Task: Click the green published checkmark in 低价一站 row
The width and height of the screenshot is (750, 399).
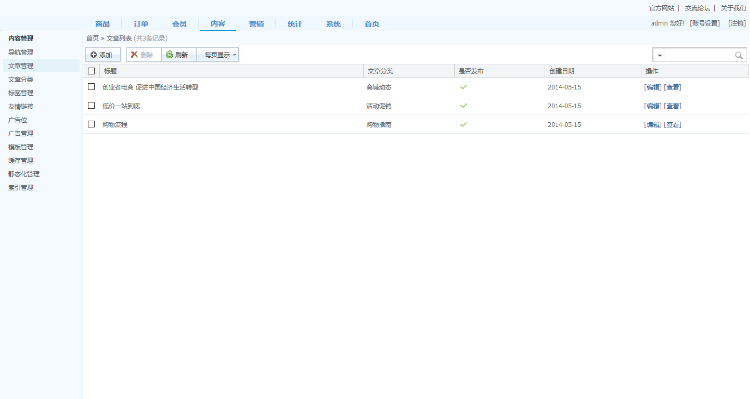Action: click(x=463, y=106)
